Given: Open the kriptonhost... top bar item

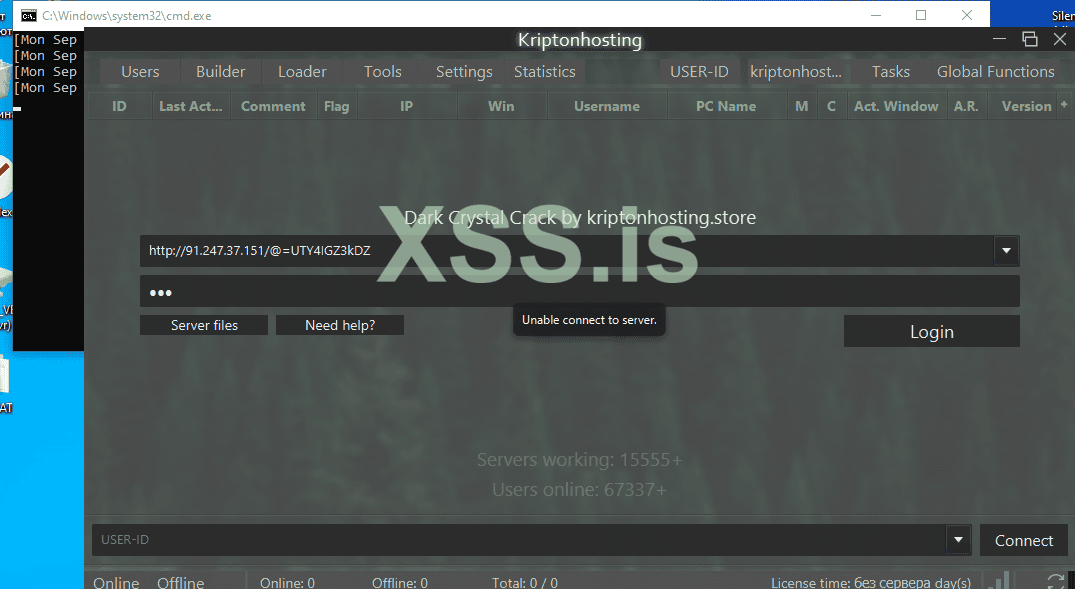Looking at the screenshot, I should click(x=795, y=71).
